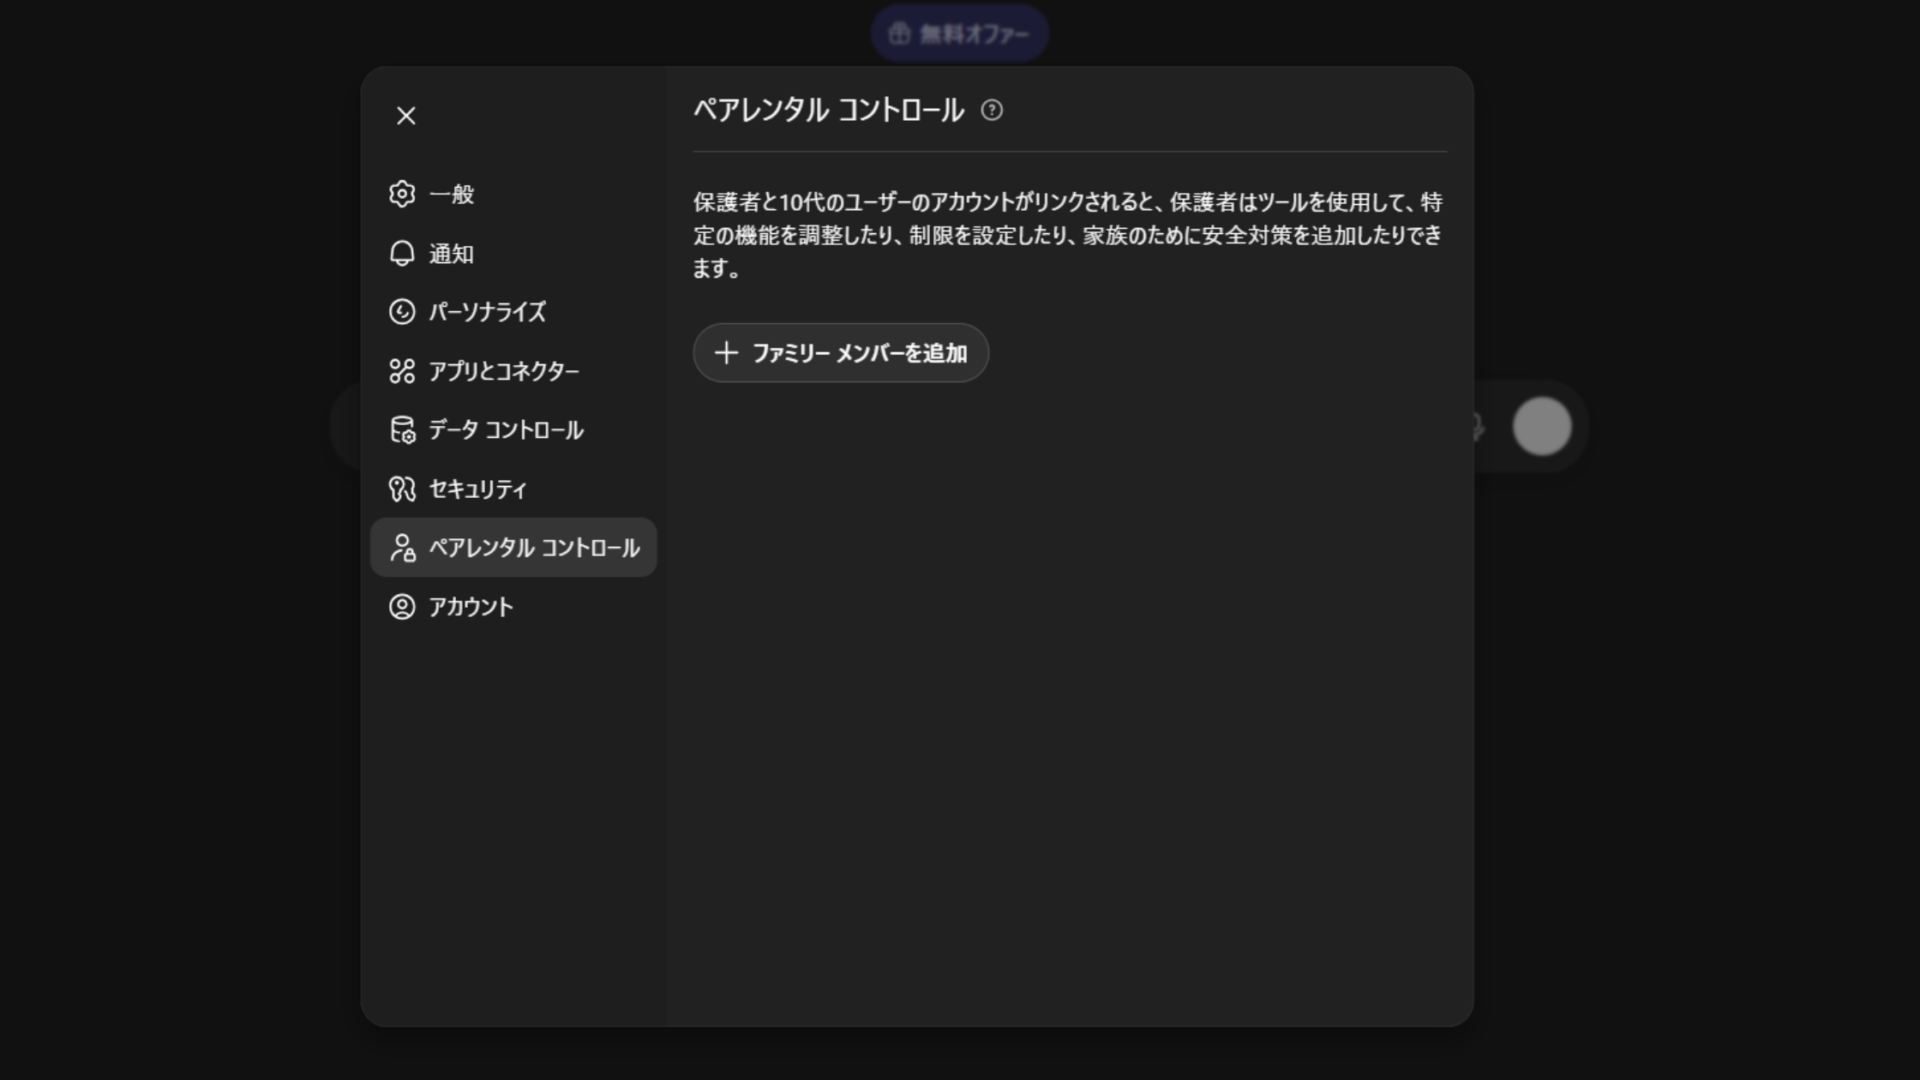The image size is (1920, 1080).
Task: Click the clock icon beside パーソナライズ
Action: (402, 312)
